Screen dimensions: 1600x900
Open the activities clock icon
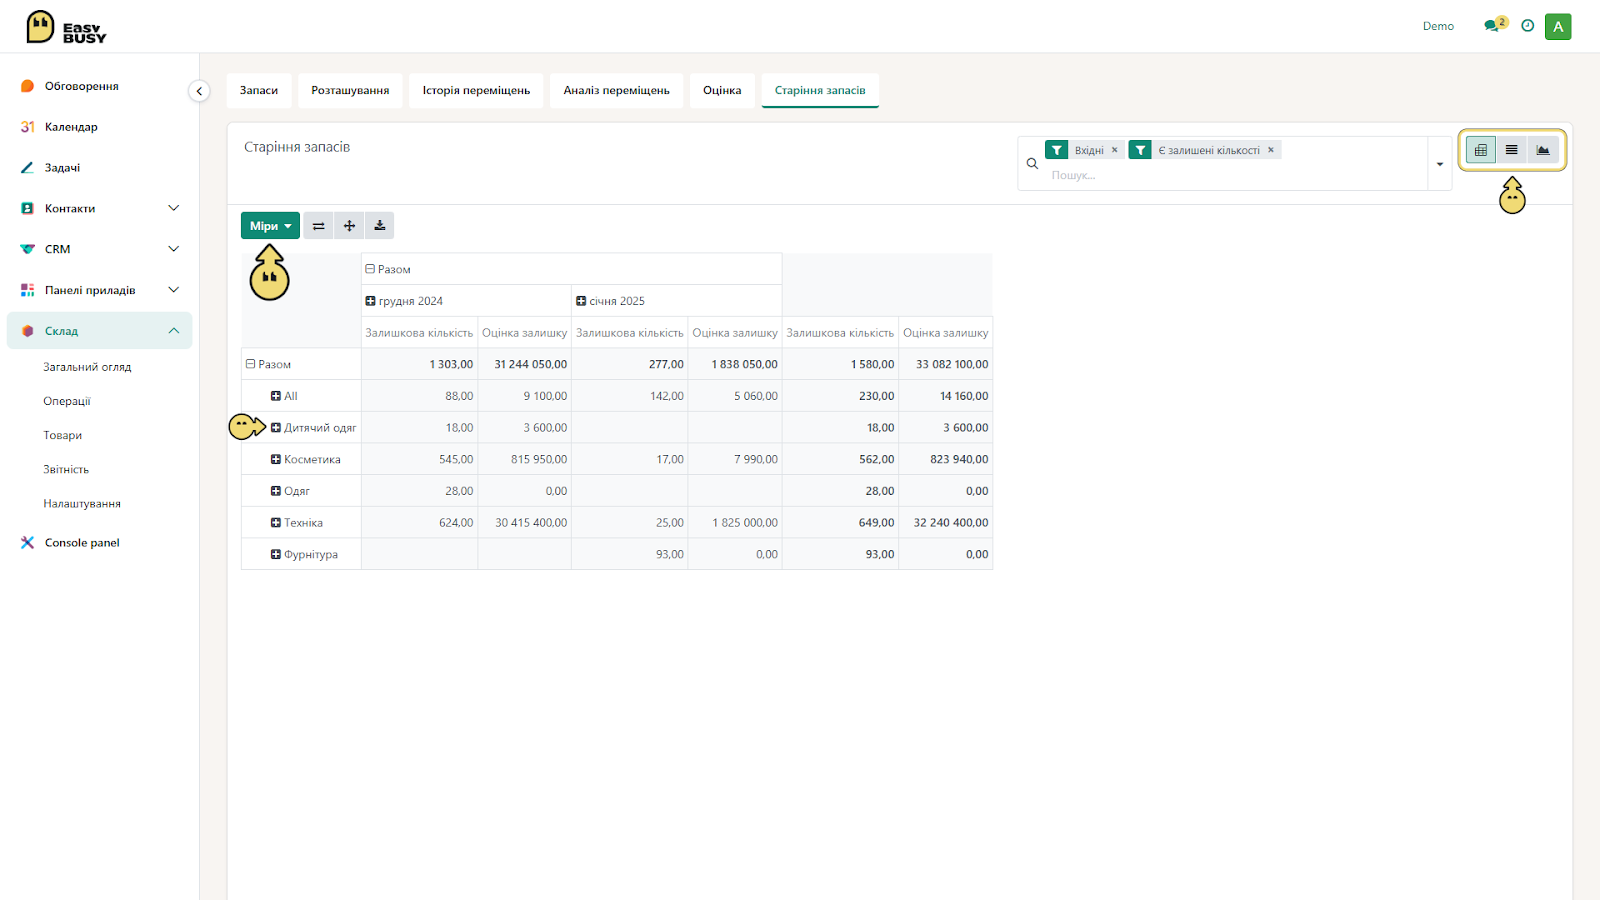coord(1528,26)
